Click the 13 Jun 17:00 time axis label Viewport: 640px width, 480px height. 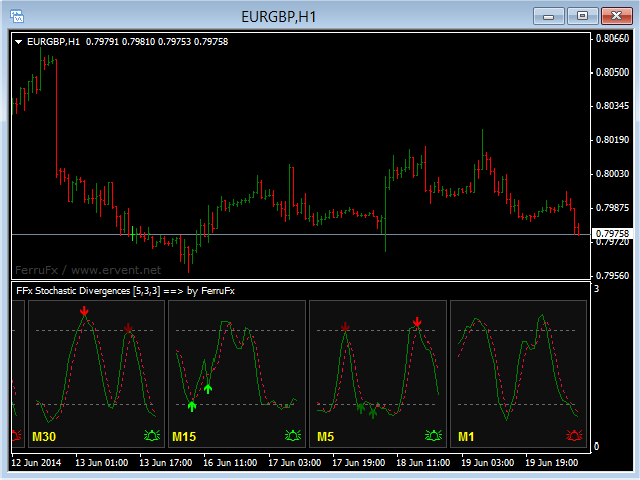click(x=166, y=463)
